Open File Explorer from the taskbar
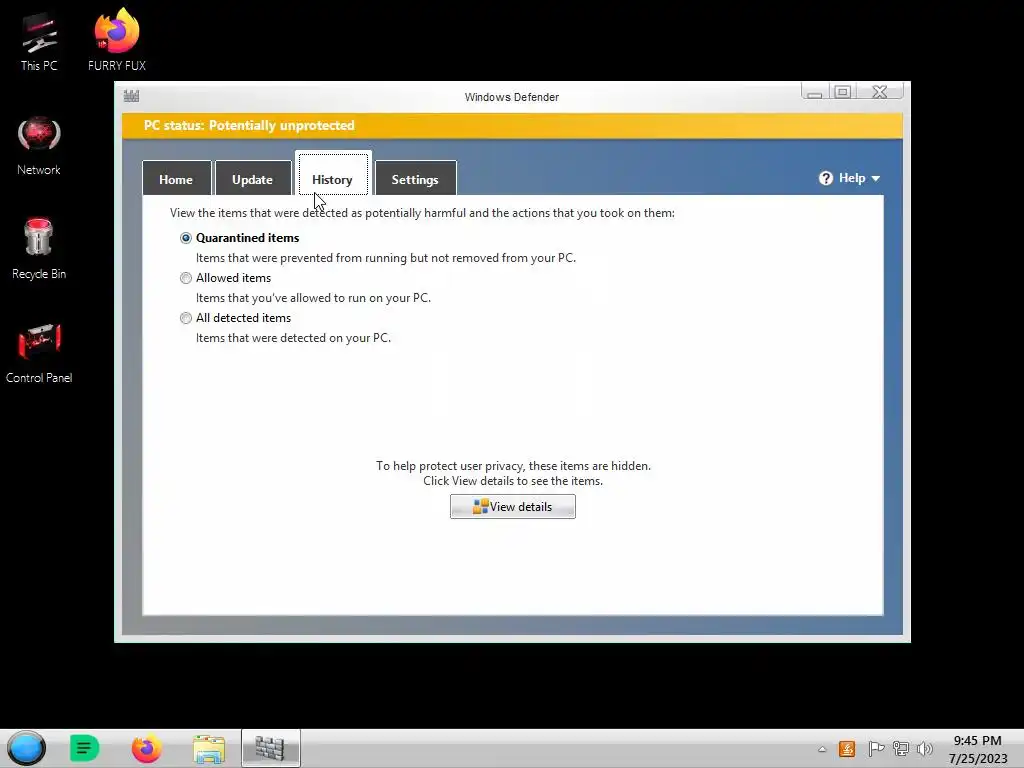Viewport: 1024px width, 768px height. pyautogui.click(x=209, y=749)
